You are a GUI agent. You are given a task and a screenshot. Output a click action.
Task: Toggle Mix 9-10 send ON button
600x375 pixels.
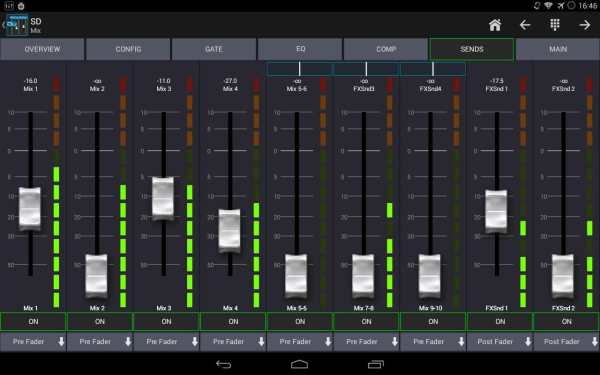(x=433, y=322)
